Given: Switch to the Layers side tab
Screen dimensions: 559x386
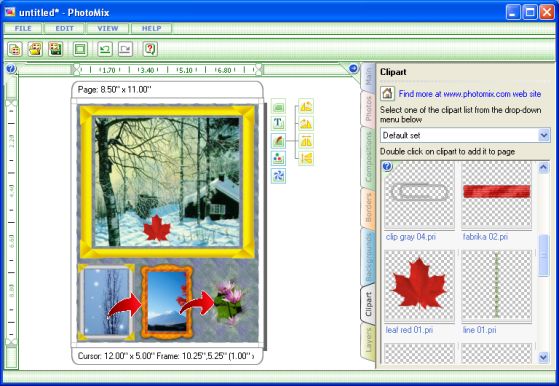Looking at the screenshot, I should pyautogui.click(x=368, y=341).
